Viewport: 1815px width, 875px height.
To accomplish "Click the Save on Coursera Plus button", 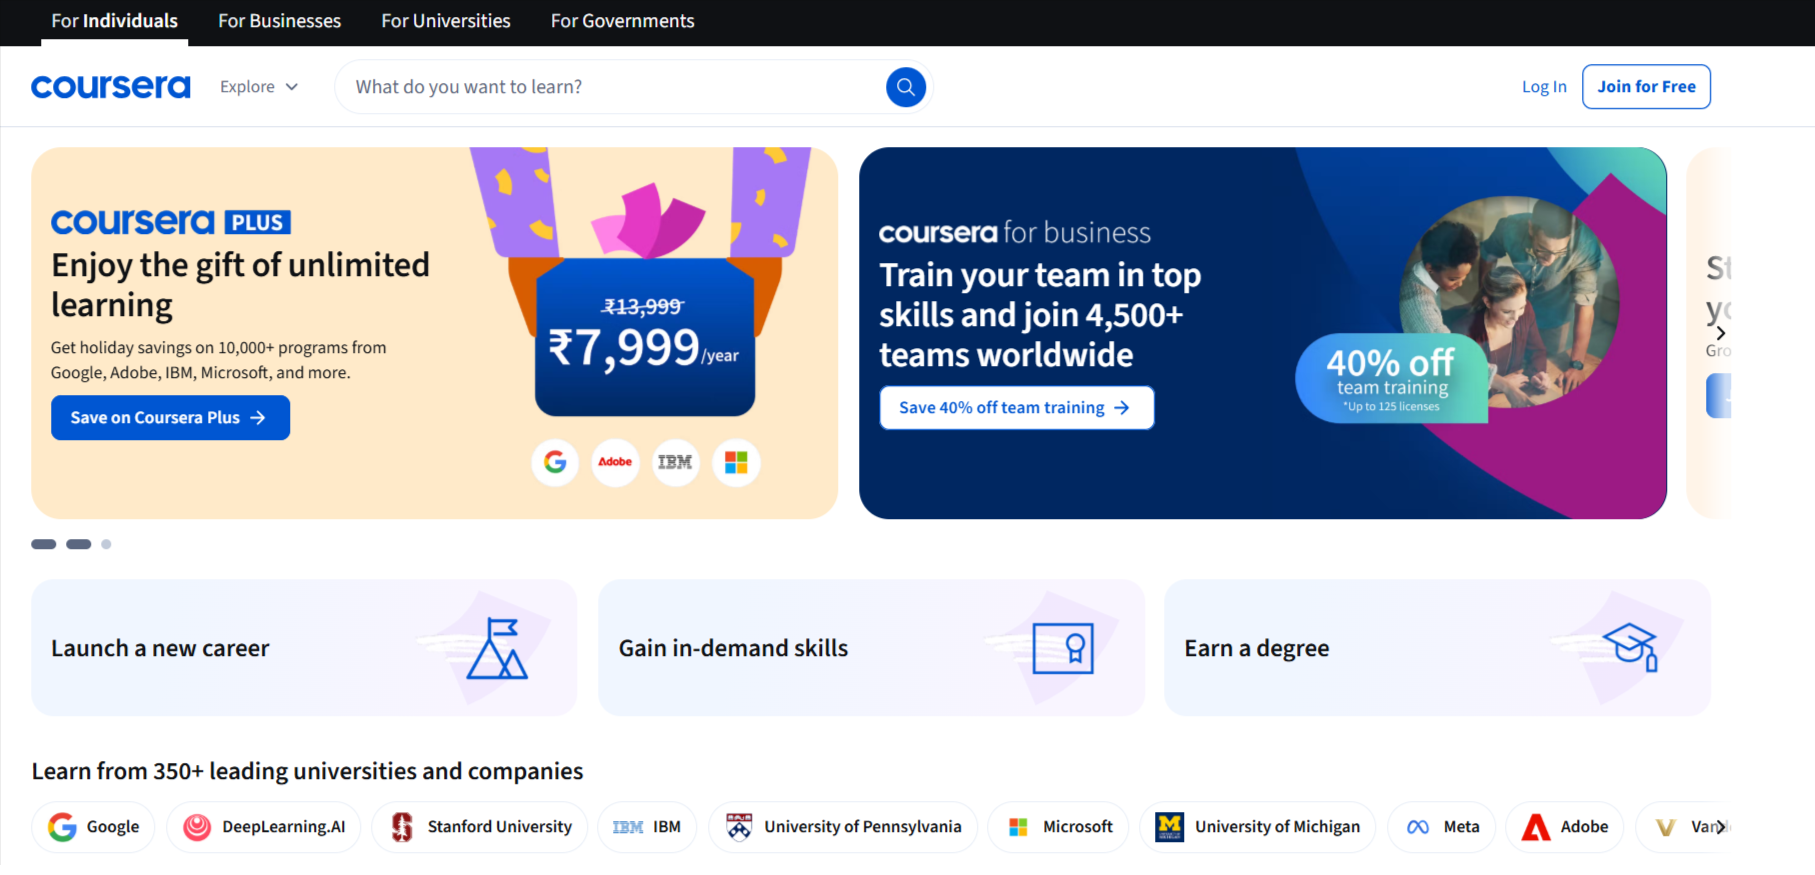I will [170, 418].
